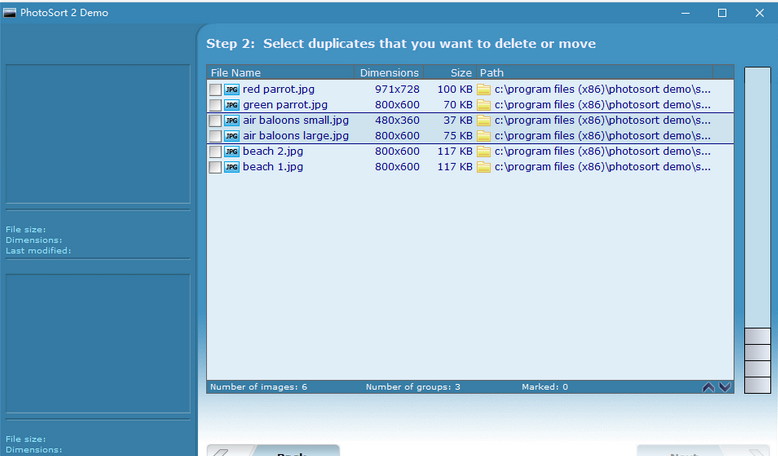Viewport: 778px width, 456px height.
Task: Sort list by Path column header
Action: [594, 72]
